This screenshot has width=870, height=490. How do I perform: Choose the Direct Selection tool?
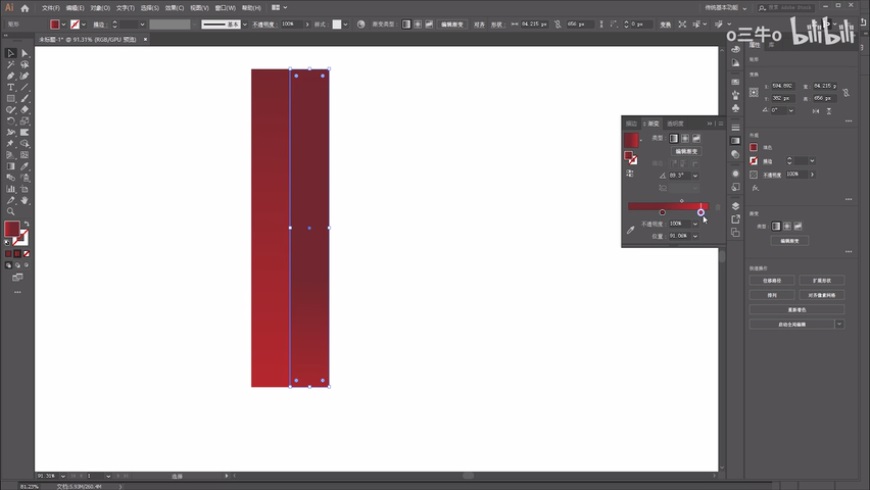point(25,53)
